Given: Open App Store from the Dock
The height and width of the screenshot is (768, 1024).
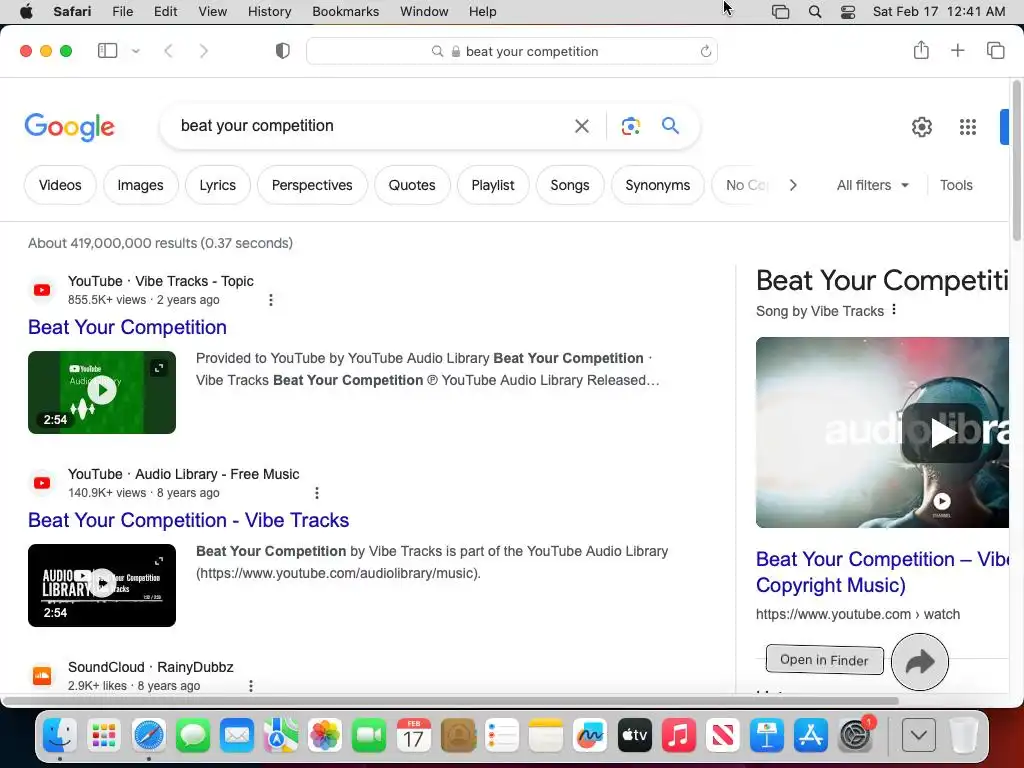Looking at the screenshot, I should click(x=810, y=735).
